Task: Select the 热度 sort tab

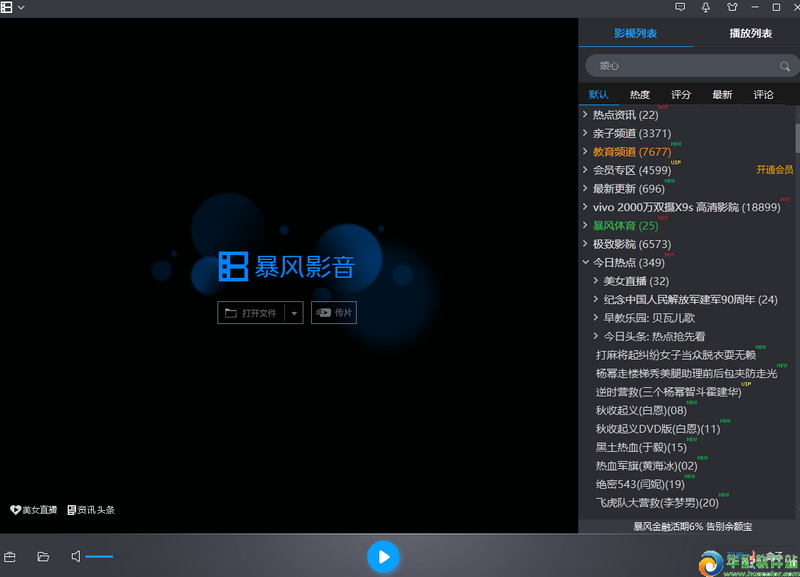Action: point(639,94)
